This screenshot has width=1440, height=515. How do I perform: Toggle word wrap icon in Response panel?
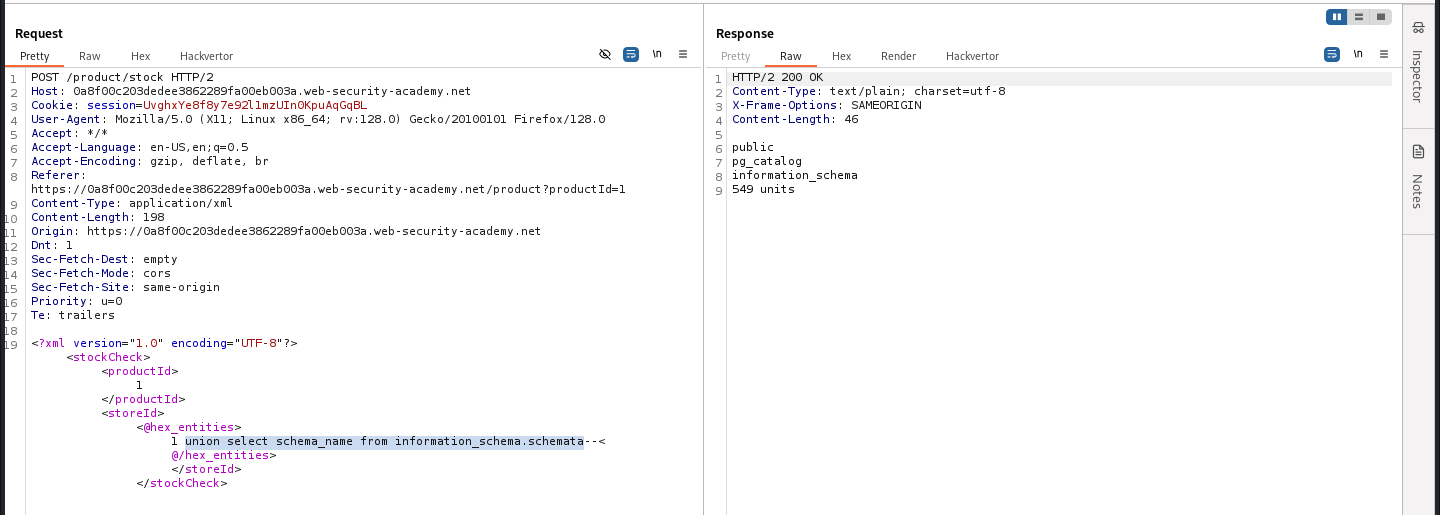click(1332, 54)
